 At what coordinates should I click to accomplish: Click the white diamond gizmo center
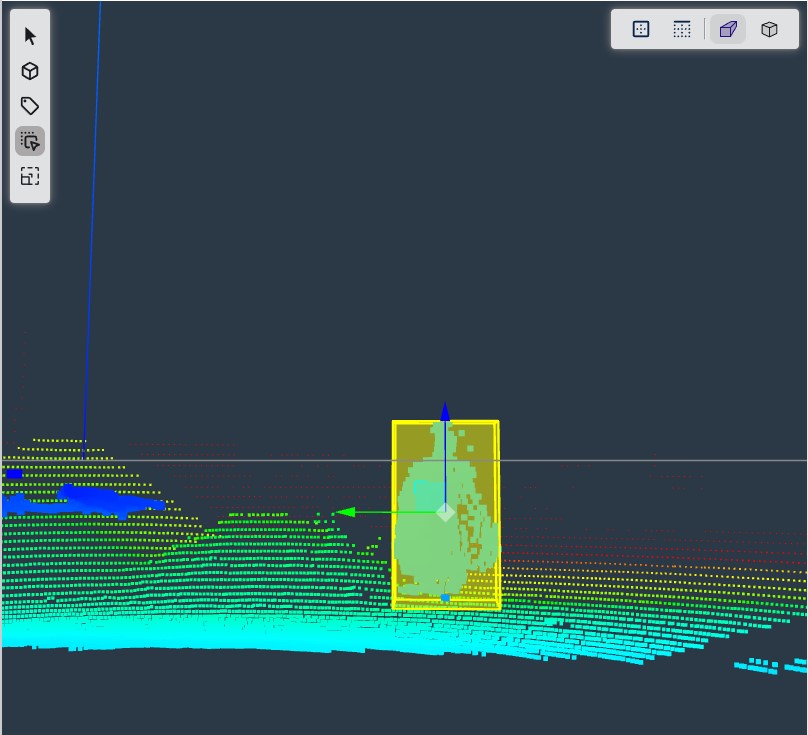tap(445, 512)
